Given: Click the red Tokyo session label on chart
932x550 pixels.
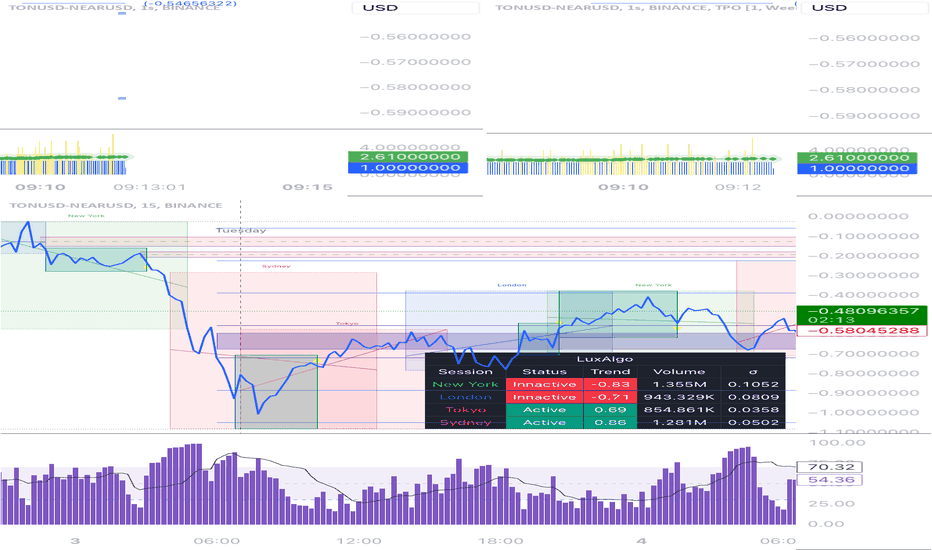Looking at the screenshot, I should (347, 323).
